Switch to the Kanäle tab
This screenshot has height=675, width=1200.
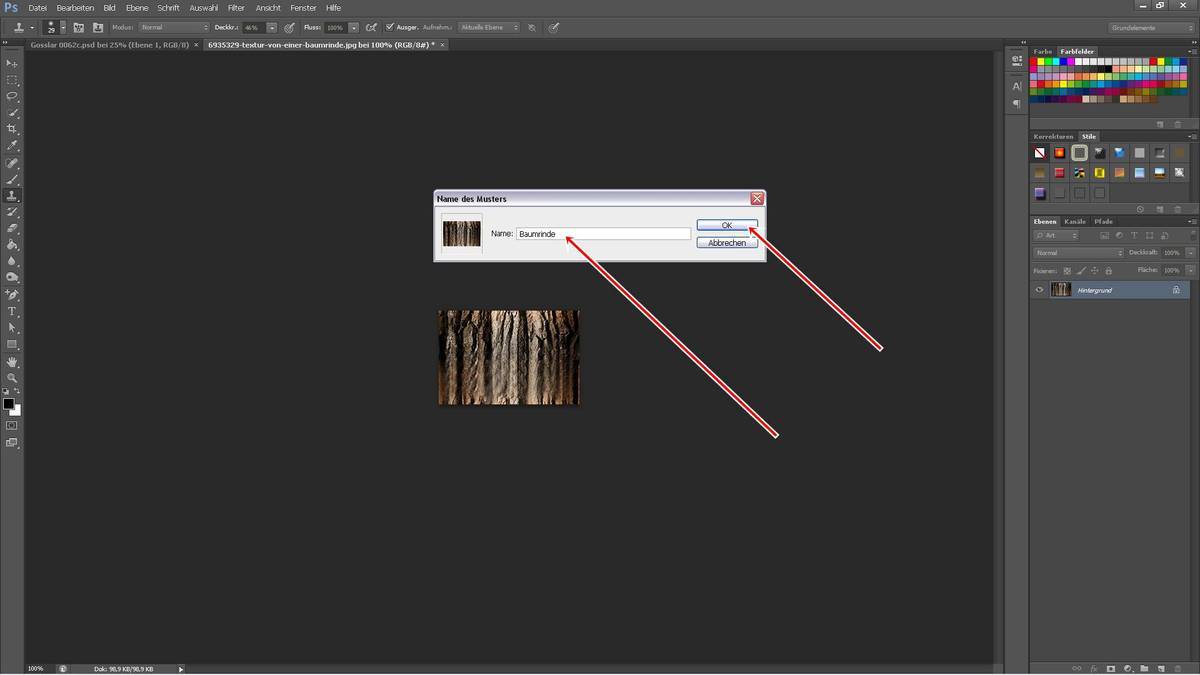click(x=1075, y=221)
